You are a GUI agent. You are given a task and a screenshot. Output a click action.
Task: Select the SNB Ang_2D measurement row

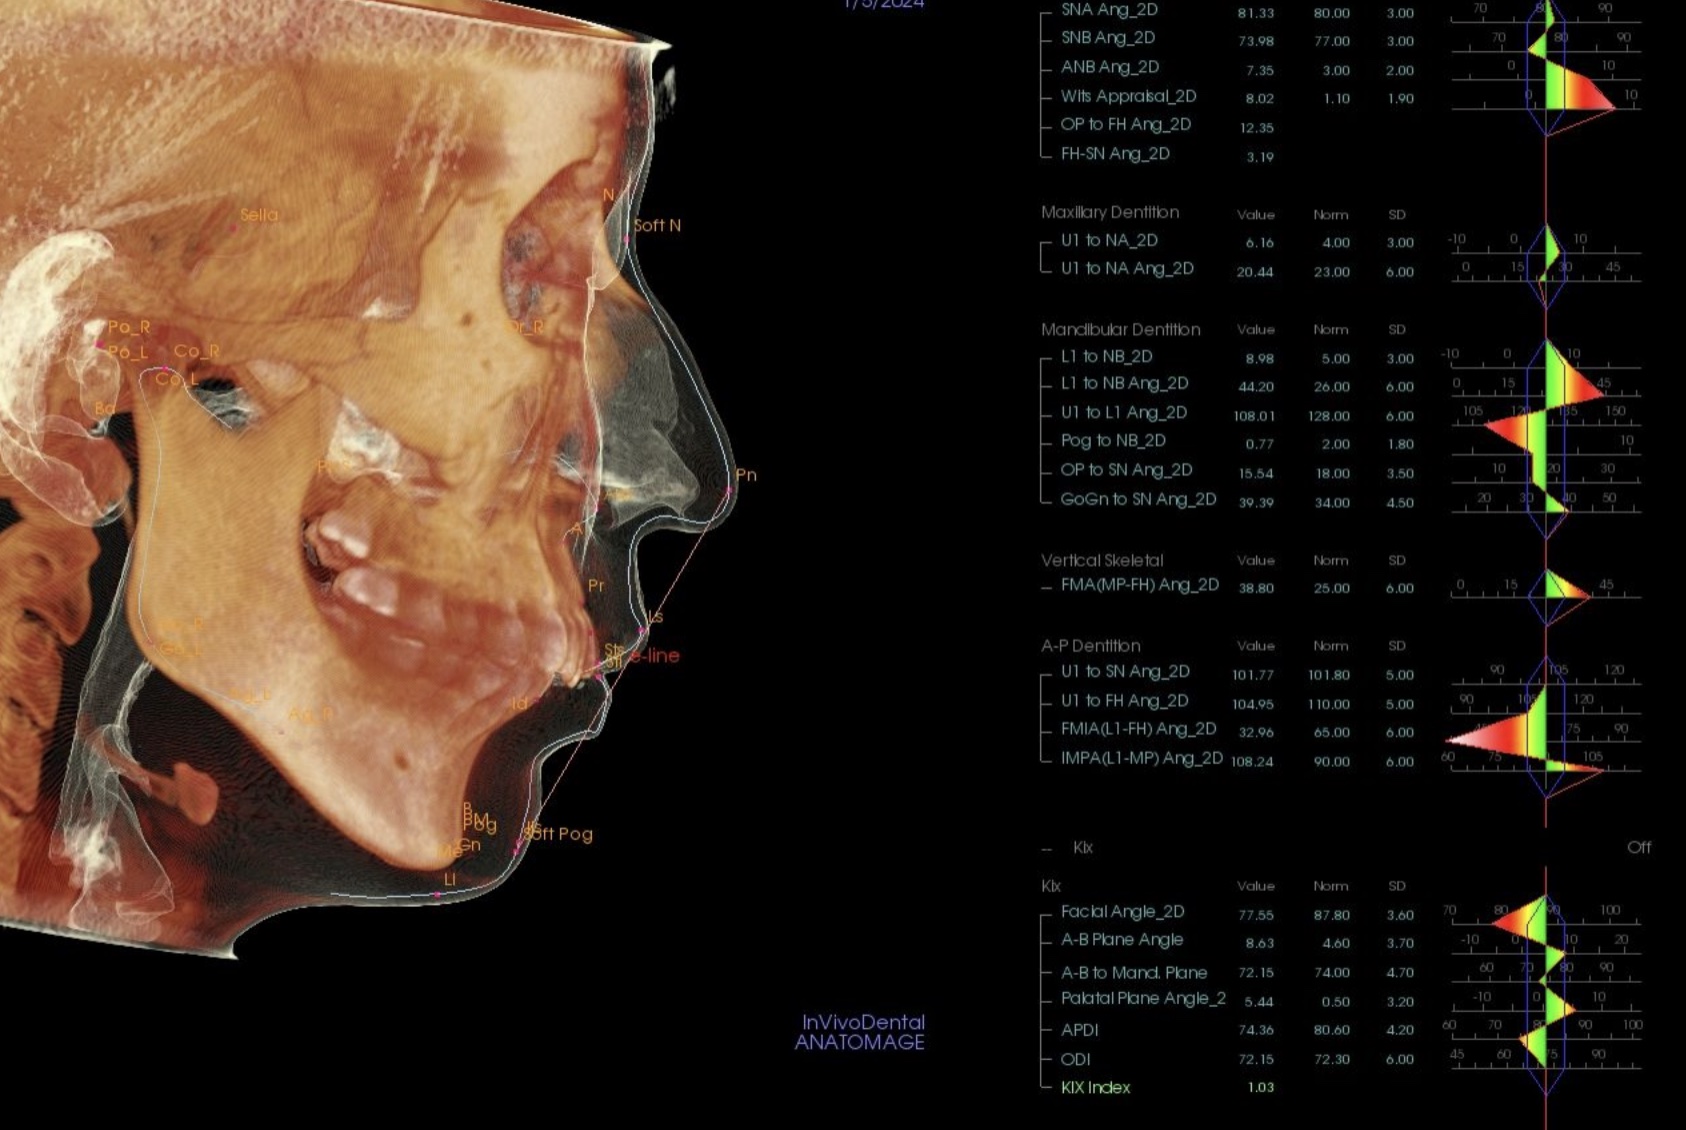click(1238, 38)
